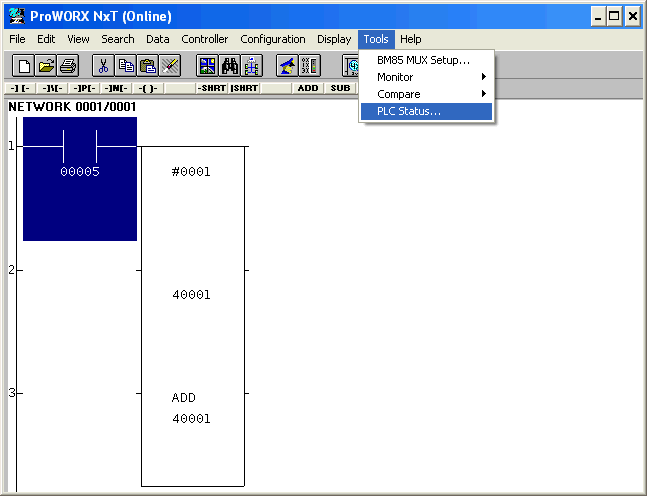Image resolution: width=647 pixels, height=496 pixels.
Task: Expand the Compare submenu
Action: click(x=426, y=94)
